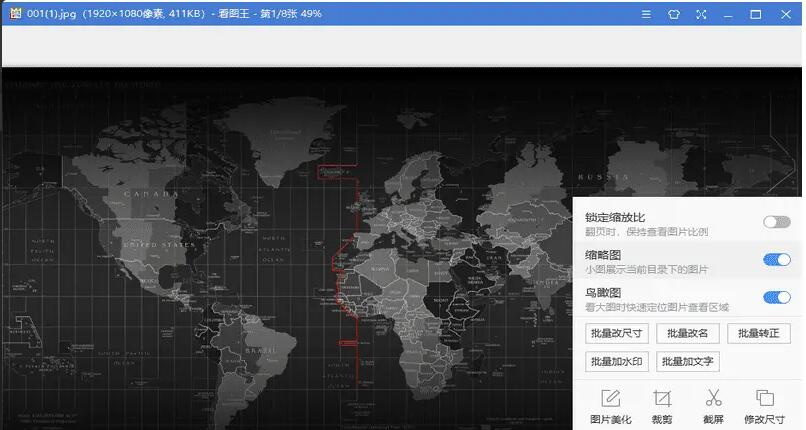The image size is (806, 430).
Task: Choose the 批量加水印 batch watermark button
Action: 616,361
